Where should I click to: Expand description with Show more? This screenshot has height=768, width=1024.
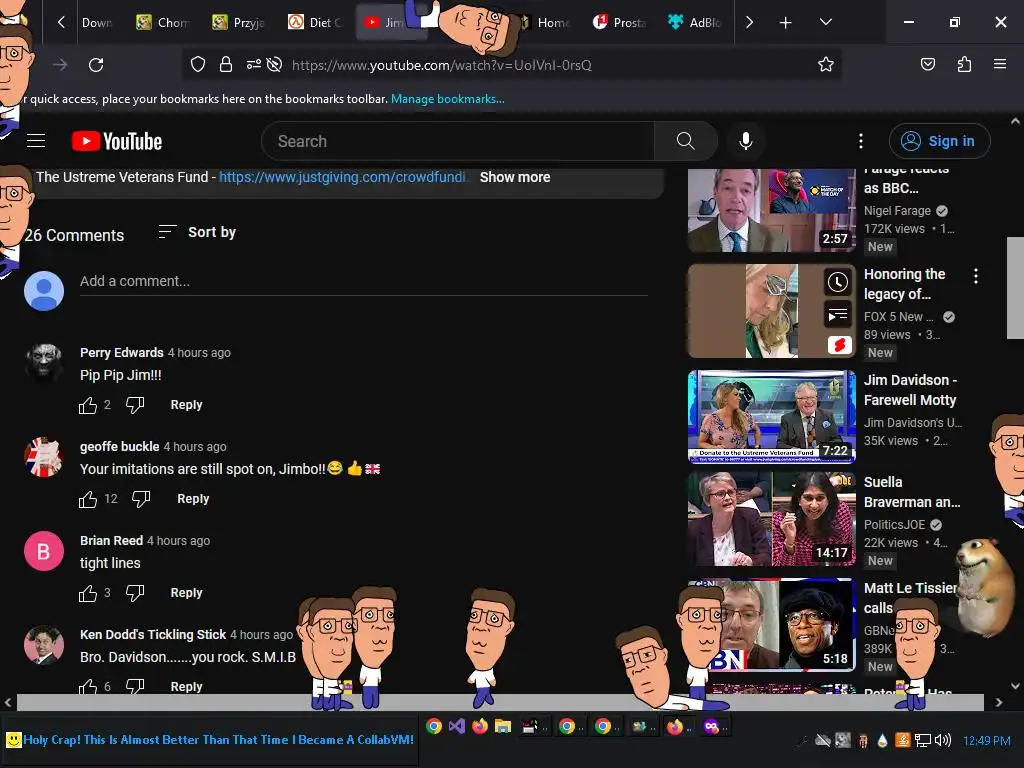(515, 177)
